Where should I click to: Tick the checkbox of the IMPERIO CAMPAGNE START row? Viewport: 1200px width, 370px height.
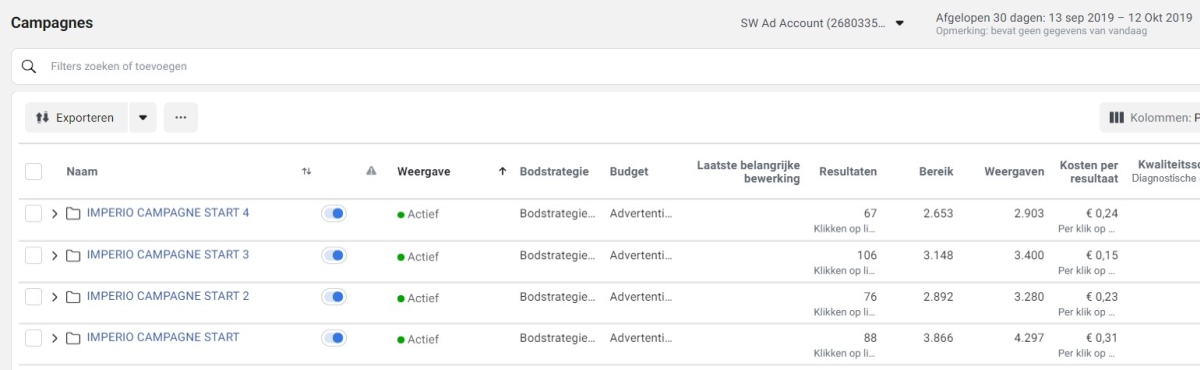pos(33,338)
